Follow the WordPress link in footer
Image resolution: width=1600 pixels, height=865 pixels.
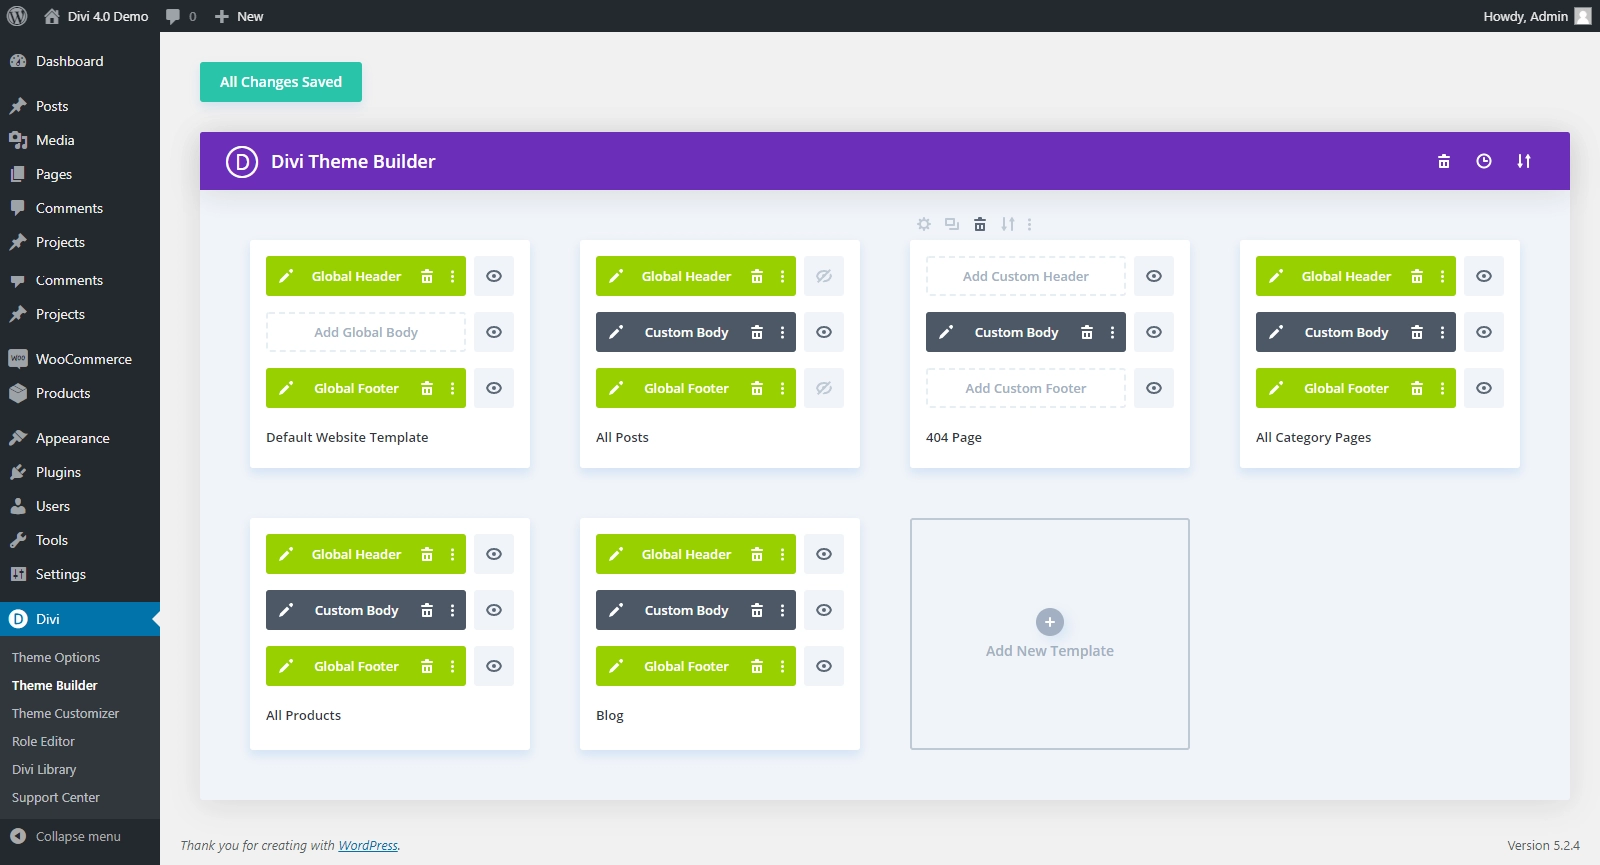click(368, 845)
